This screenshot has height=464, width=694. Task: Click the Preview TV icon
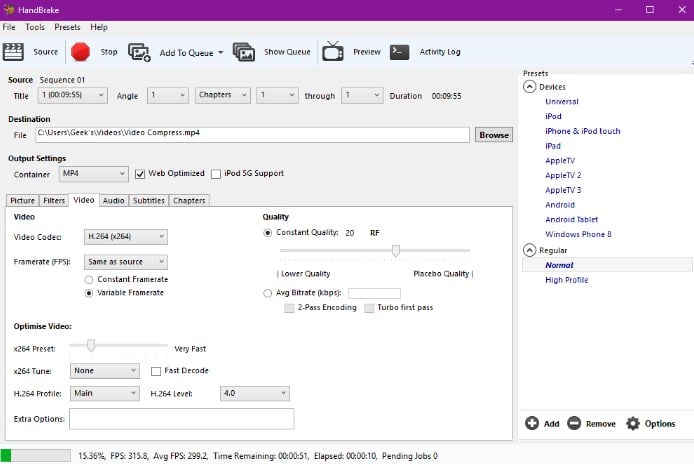click(333, 51)
